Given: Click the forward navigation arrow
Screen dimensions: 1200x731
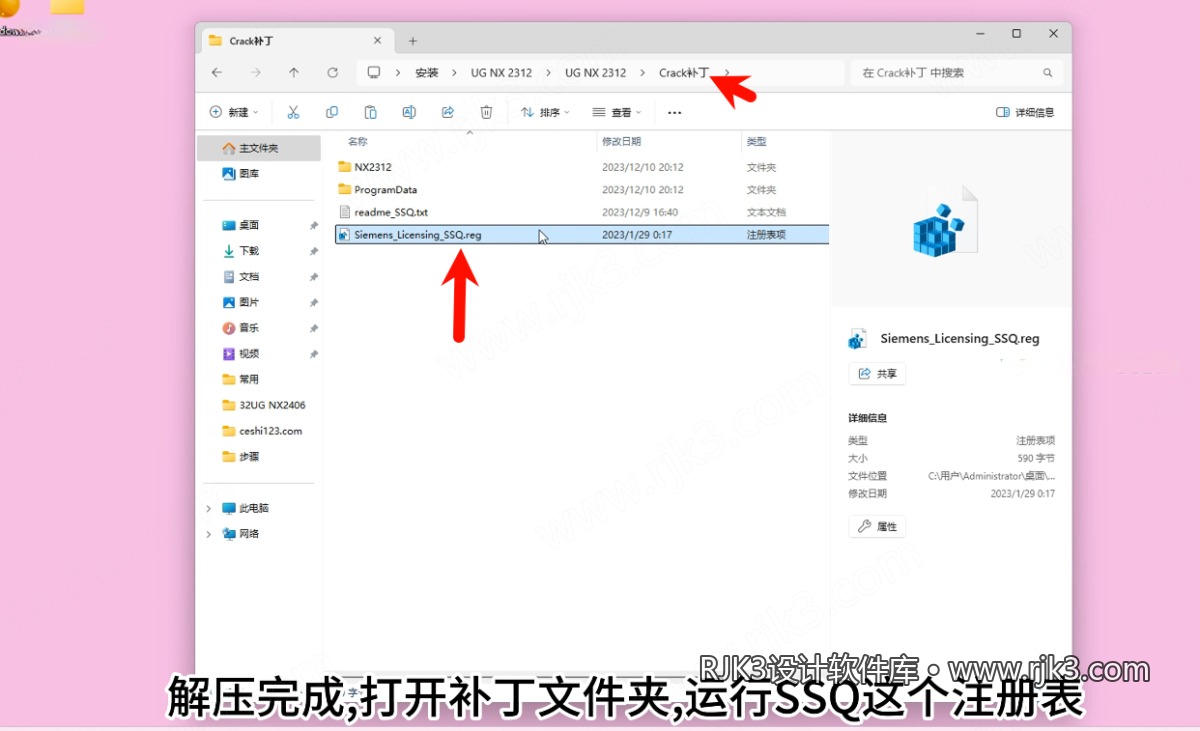Looking at the screenshot, I should pos(256,73).
